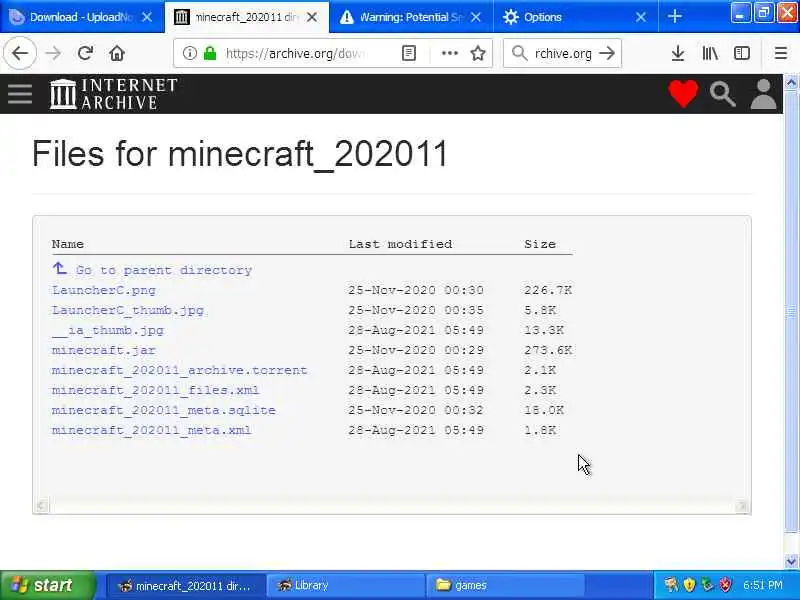Open the Windows Start menu
This screenshot has width=800, height=600.
48,585
